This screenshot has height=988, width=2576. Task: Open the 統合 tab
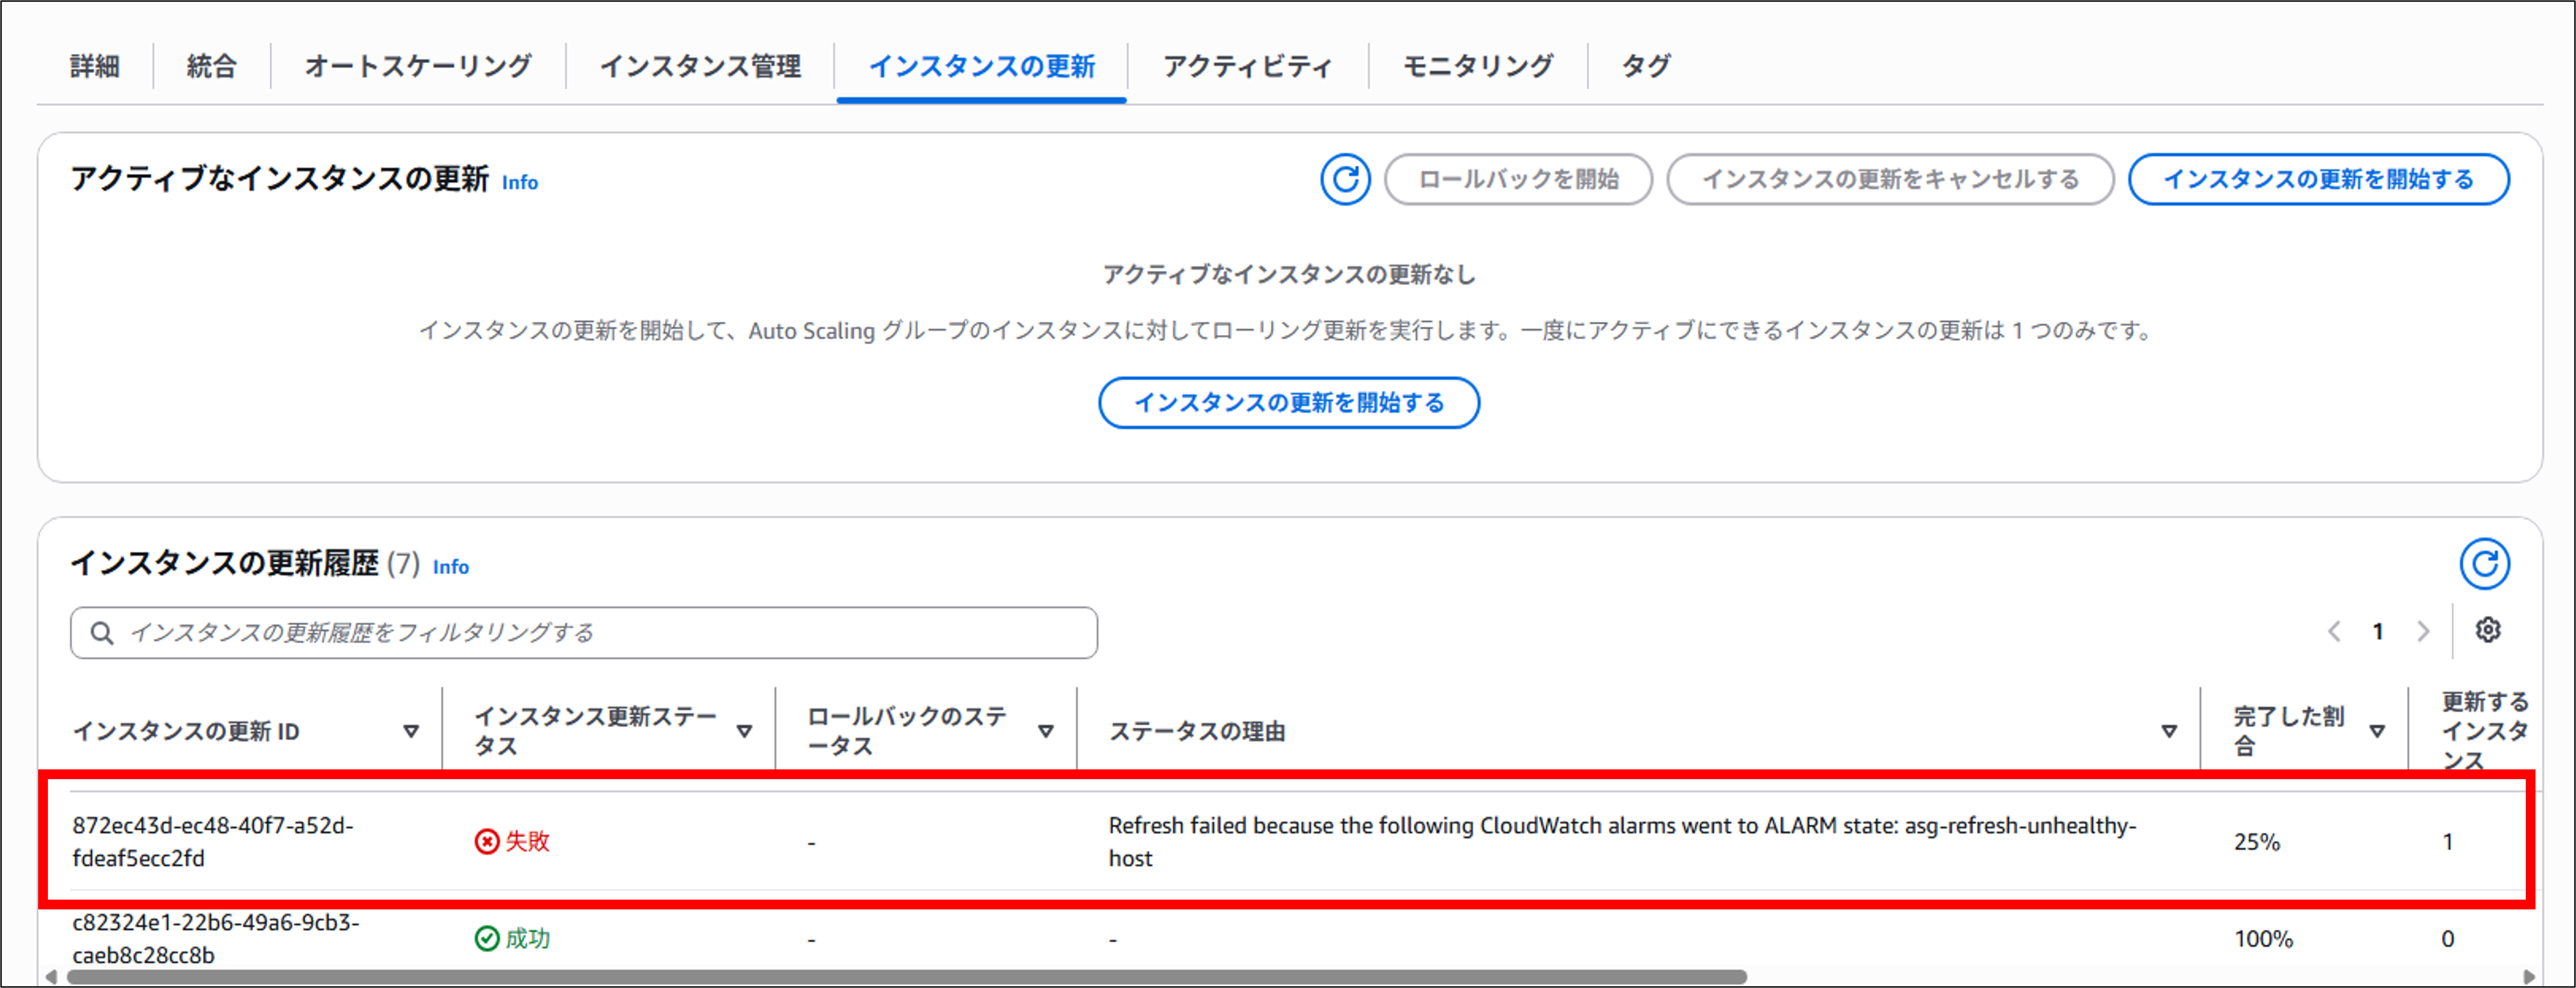pyautogui.click(x=212, y=66)
